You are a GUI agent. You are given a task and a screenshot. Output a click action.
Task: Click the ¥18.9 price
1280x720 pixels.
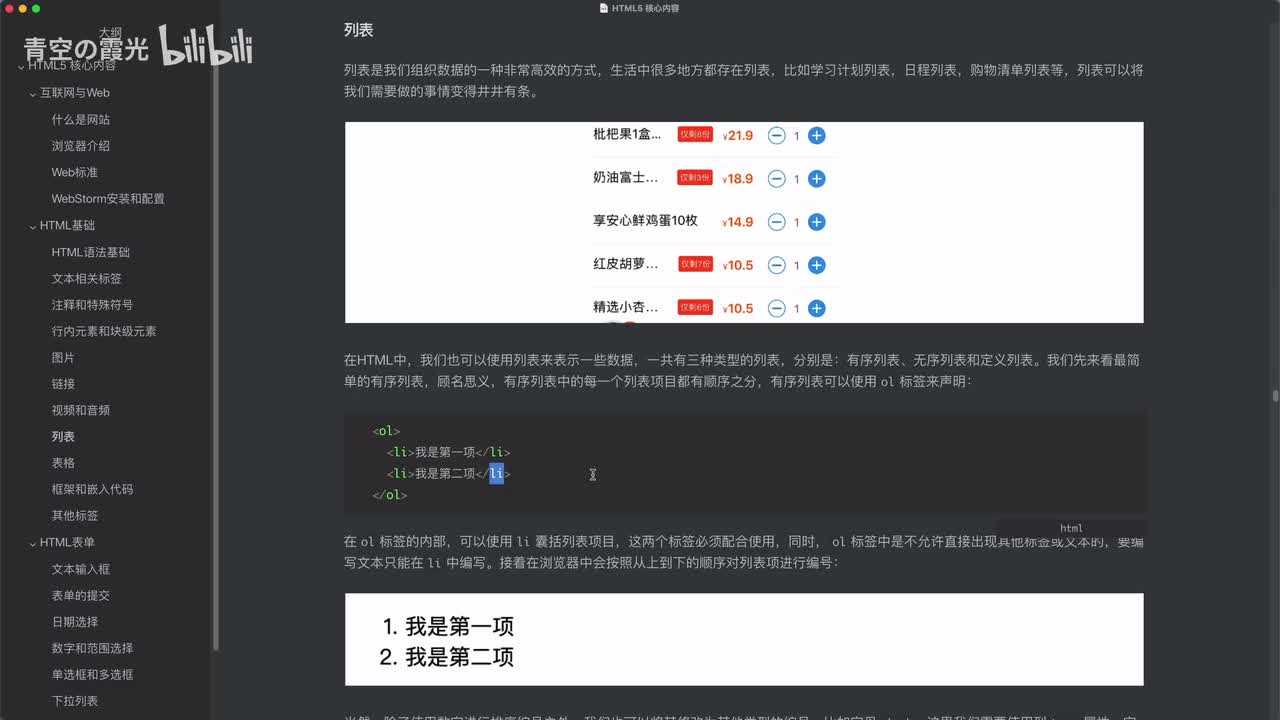click(x=738, y=179)
